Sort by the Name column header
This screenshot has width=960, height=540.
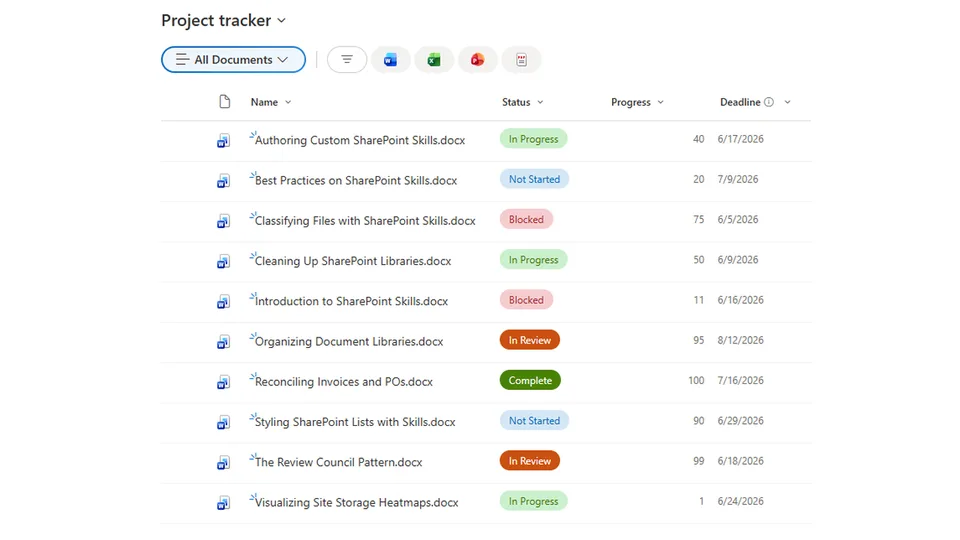coord(271,102)
